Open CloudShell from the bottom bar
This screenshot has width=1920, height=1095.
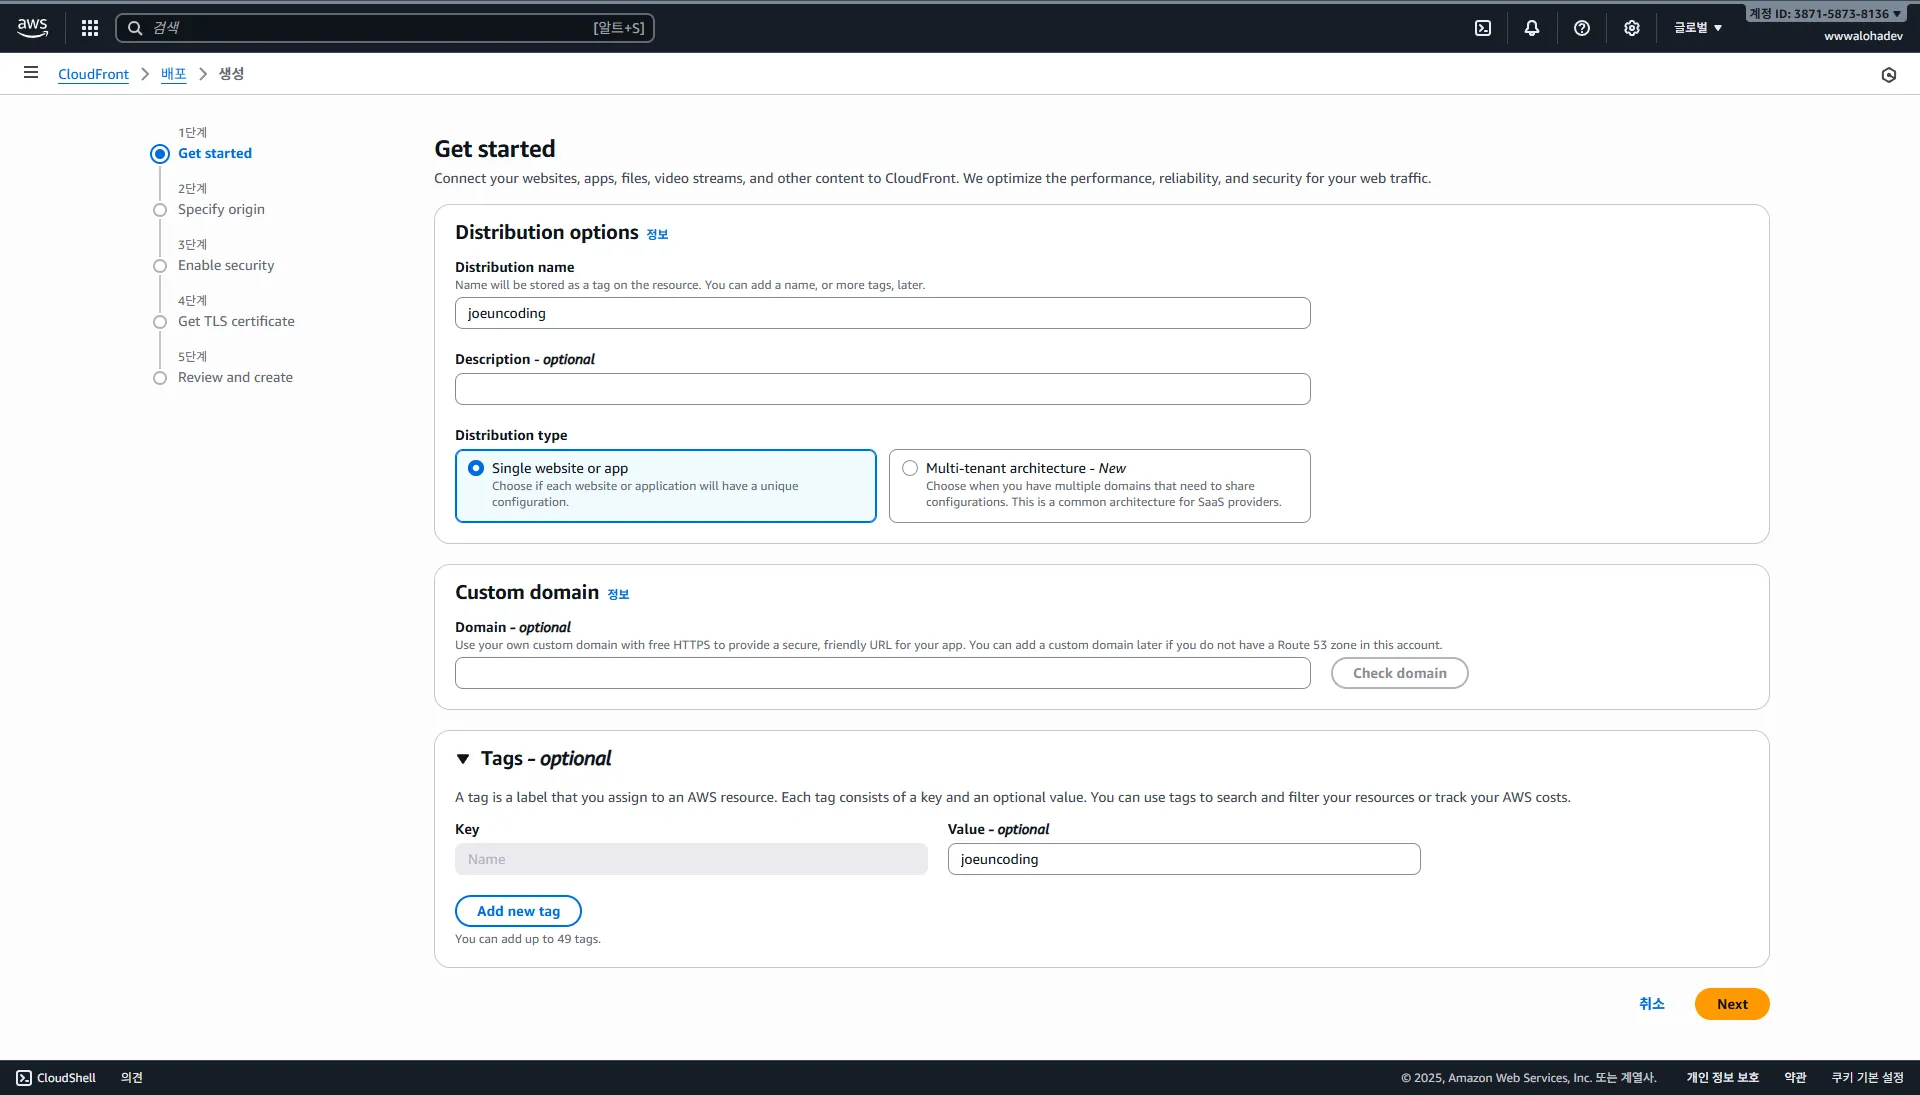pyautogui.click(x=56, y=1078)
